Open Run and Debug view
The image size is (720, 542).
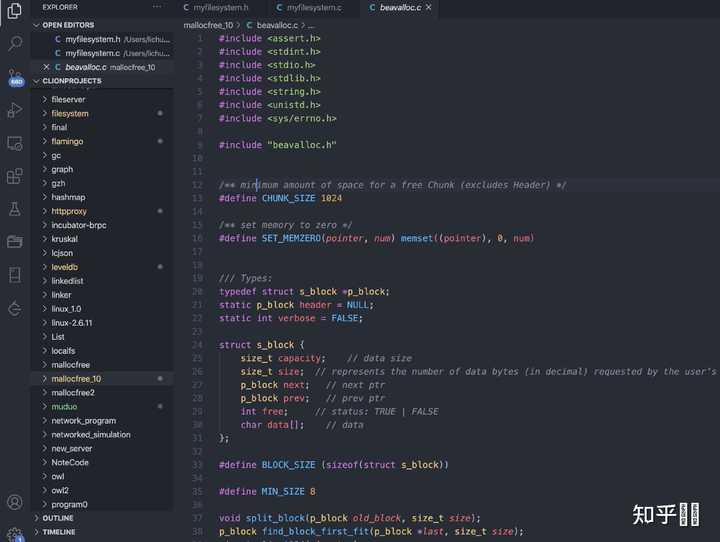click(15, 110)
